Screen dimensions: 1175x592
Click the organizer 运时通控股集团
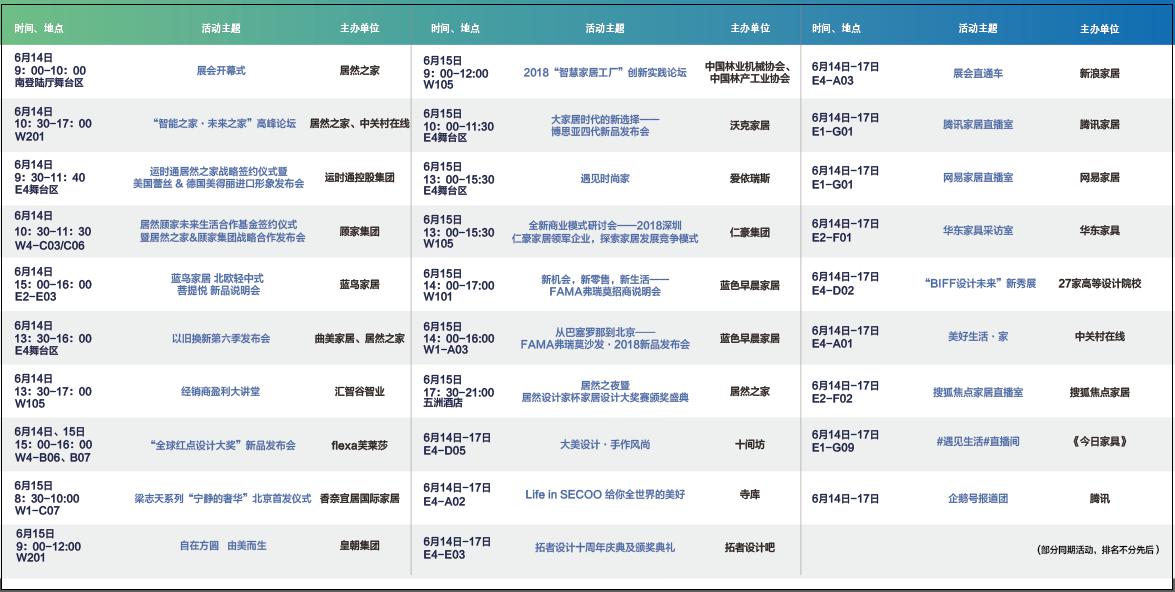click(x=360, y=178)
